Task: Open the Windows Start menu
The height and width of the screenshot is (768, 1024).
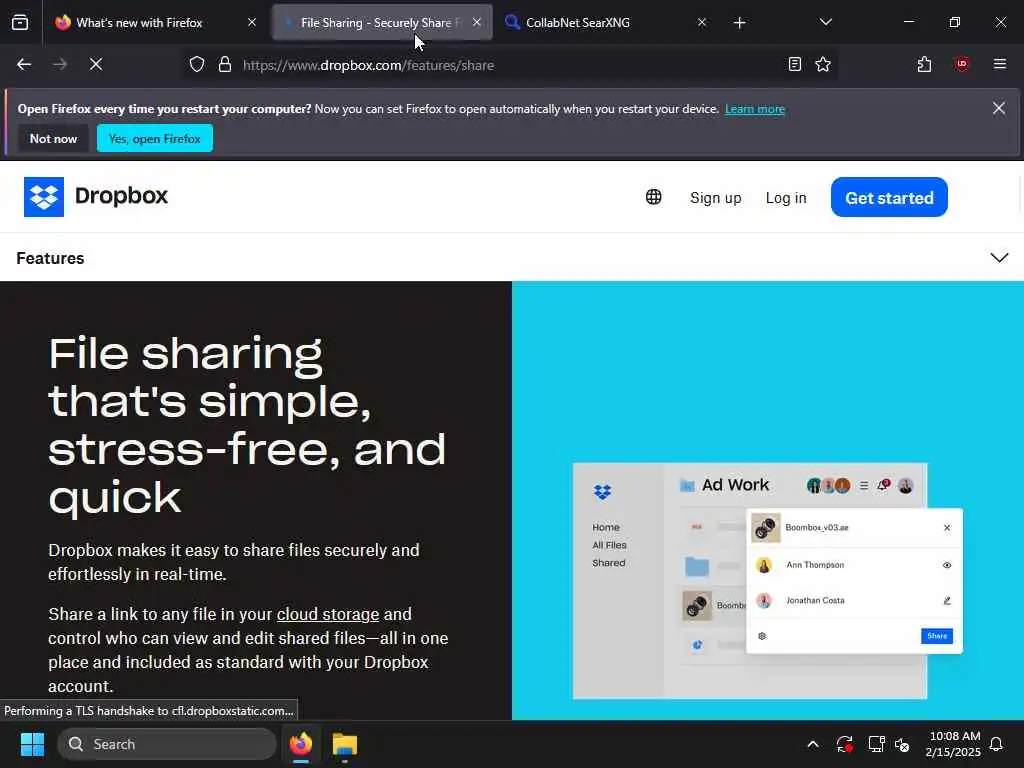Action: (x=32, y=744)
